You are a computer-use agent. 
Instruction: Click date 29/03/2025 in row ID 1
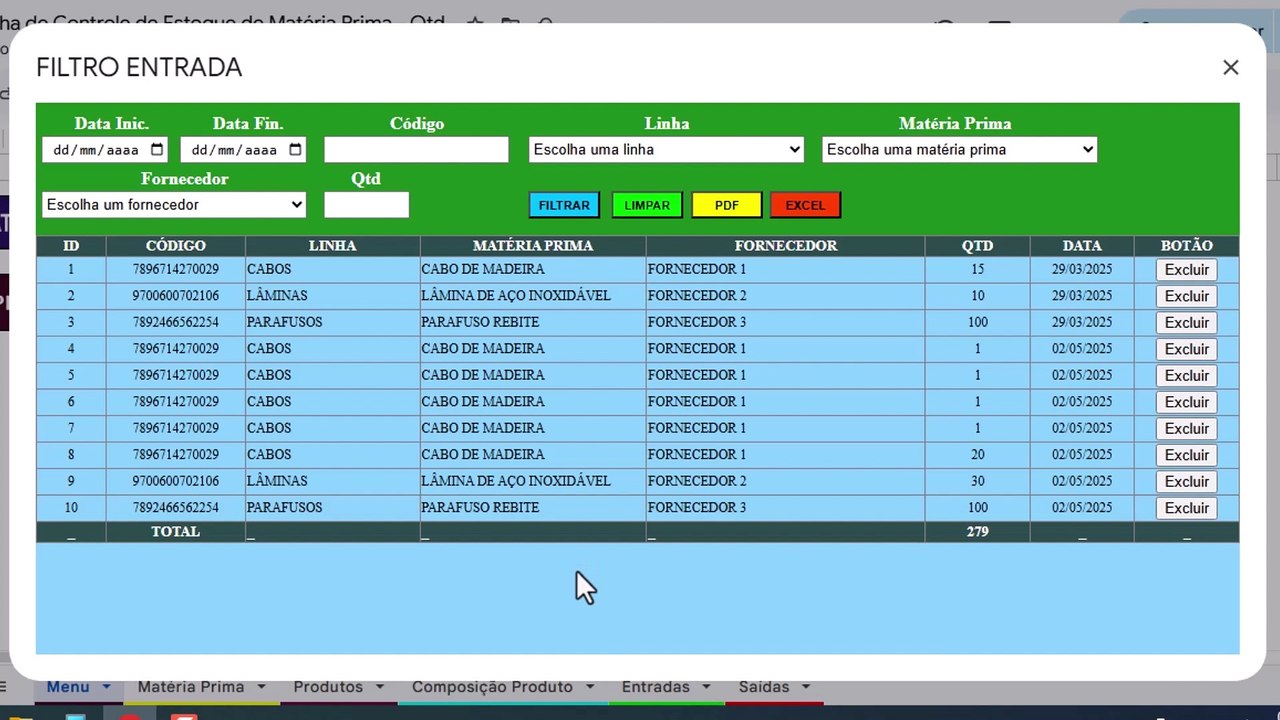click(x=1082, y=270)
